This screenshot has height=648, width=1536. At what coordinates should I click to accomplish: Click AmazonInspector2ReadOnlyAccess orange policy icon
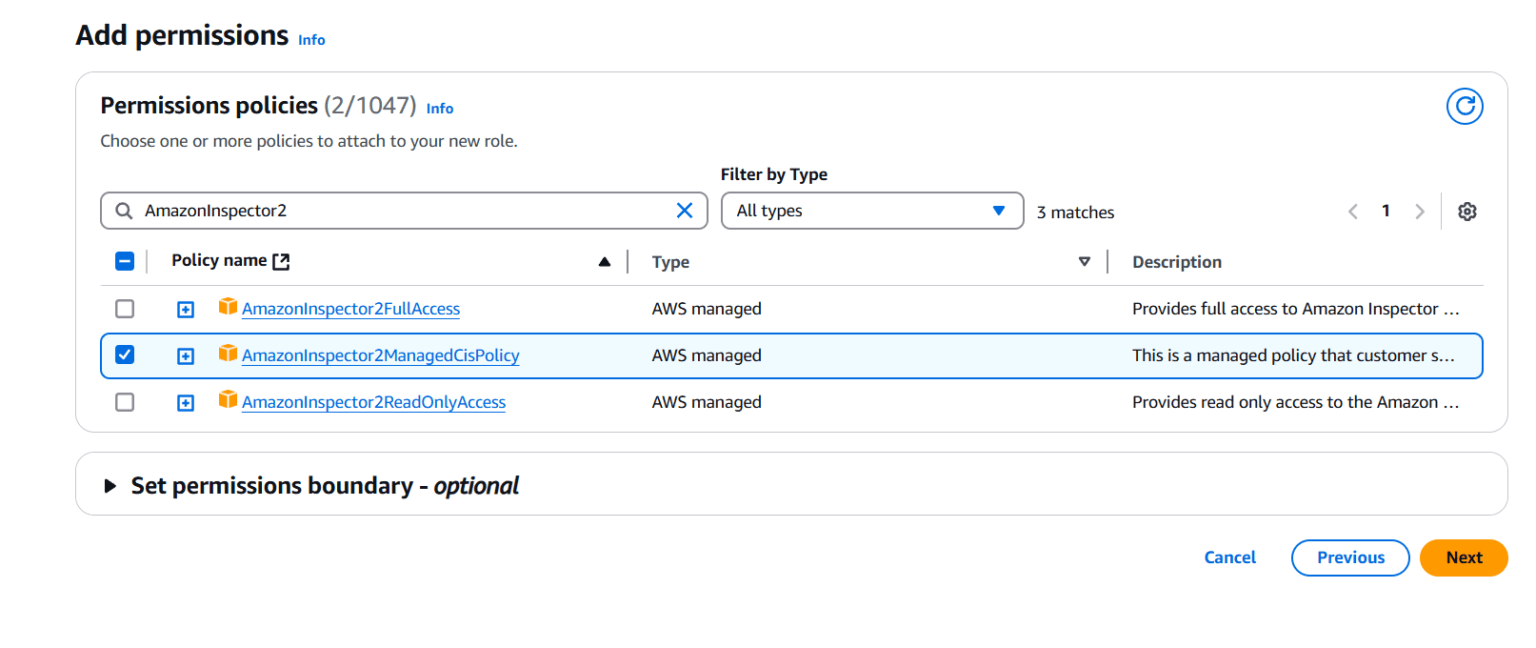click(x=228, y=400)
